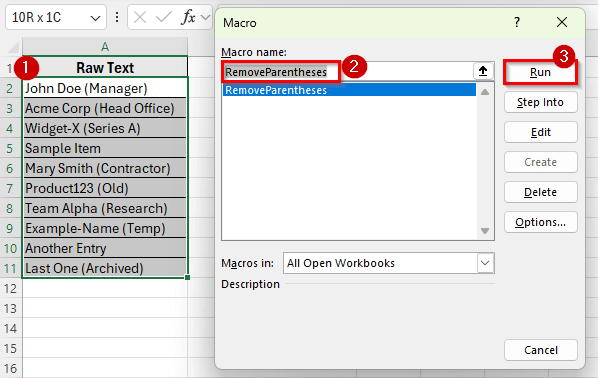Close the Macro dialog with X
Screen dimensions: 598x378
(x=562, y=22)
